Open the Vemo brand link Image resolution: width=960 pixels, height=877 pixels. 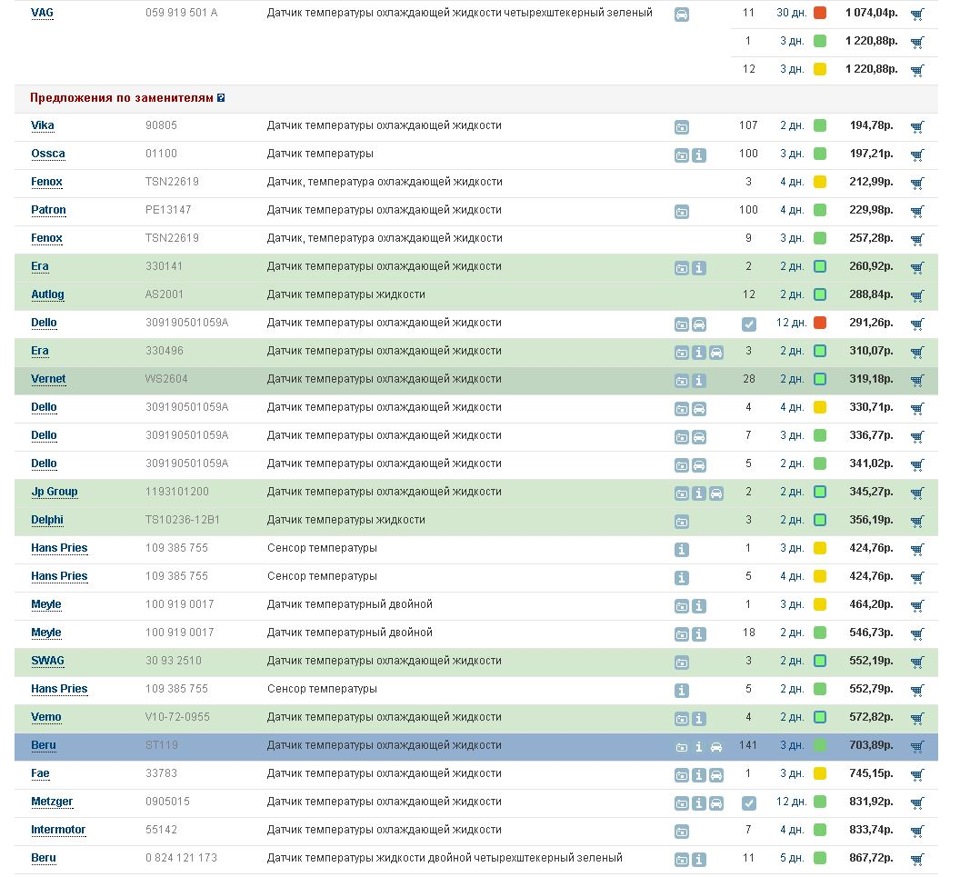[x=46, y=717]
